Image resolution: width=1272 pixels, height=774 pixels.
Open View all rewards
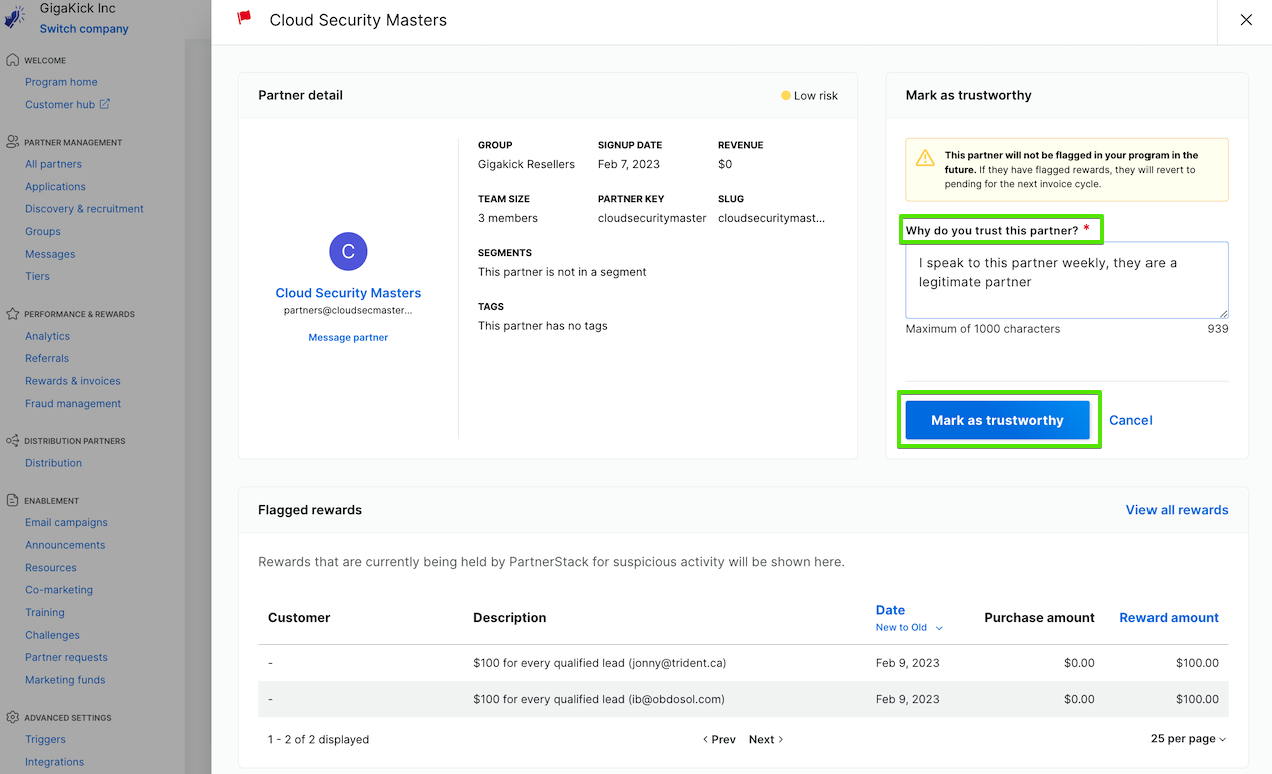tap(1176, 509)
